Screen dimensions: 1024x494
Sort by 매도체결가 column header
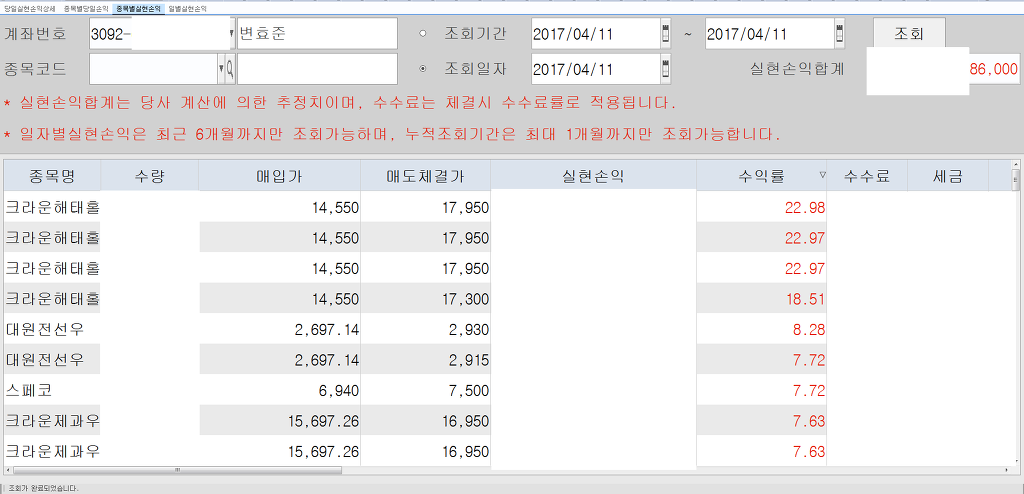425,176
